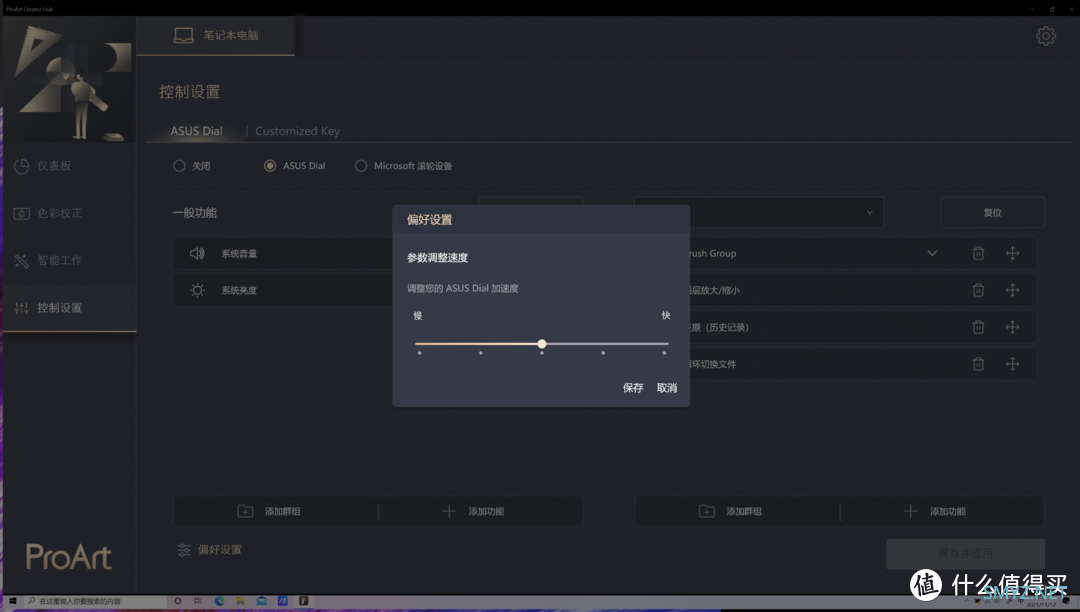The height and width of the screenshot is (612, 1080).
Task: Click the 复位 reset button
Action: (x=993, y=213)
